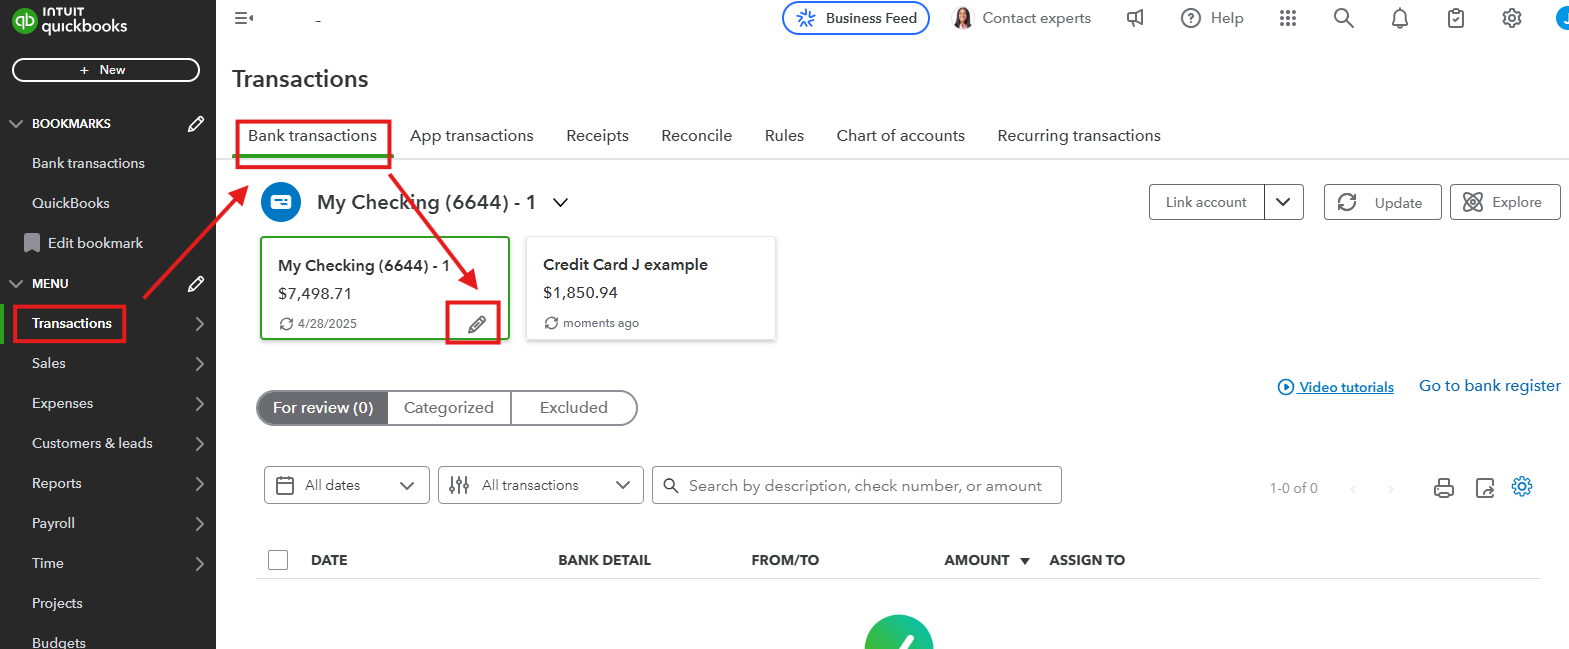Open the Receipts tab
The width and height of the screenshot is (1569, 649).
(598, 136)
